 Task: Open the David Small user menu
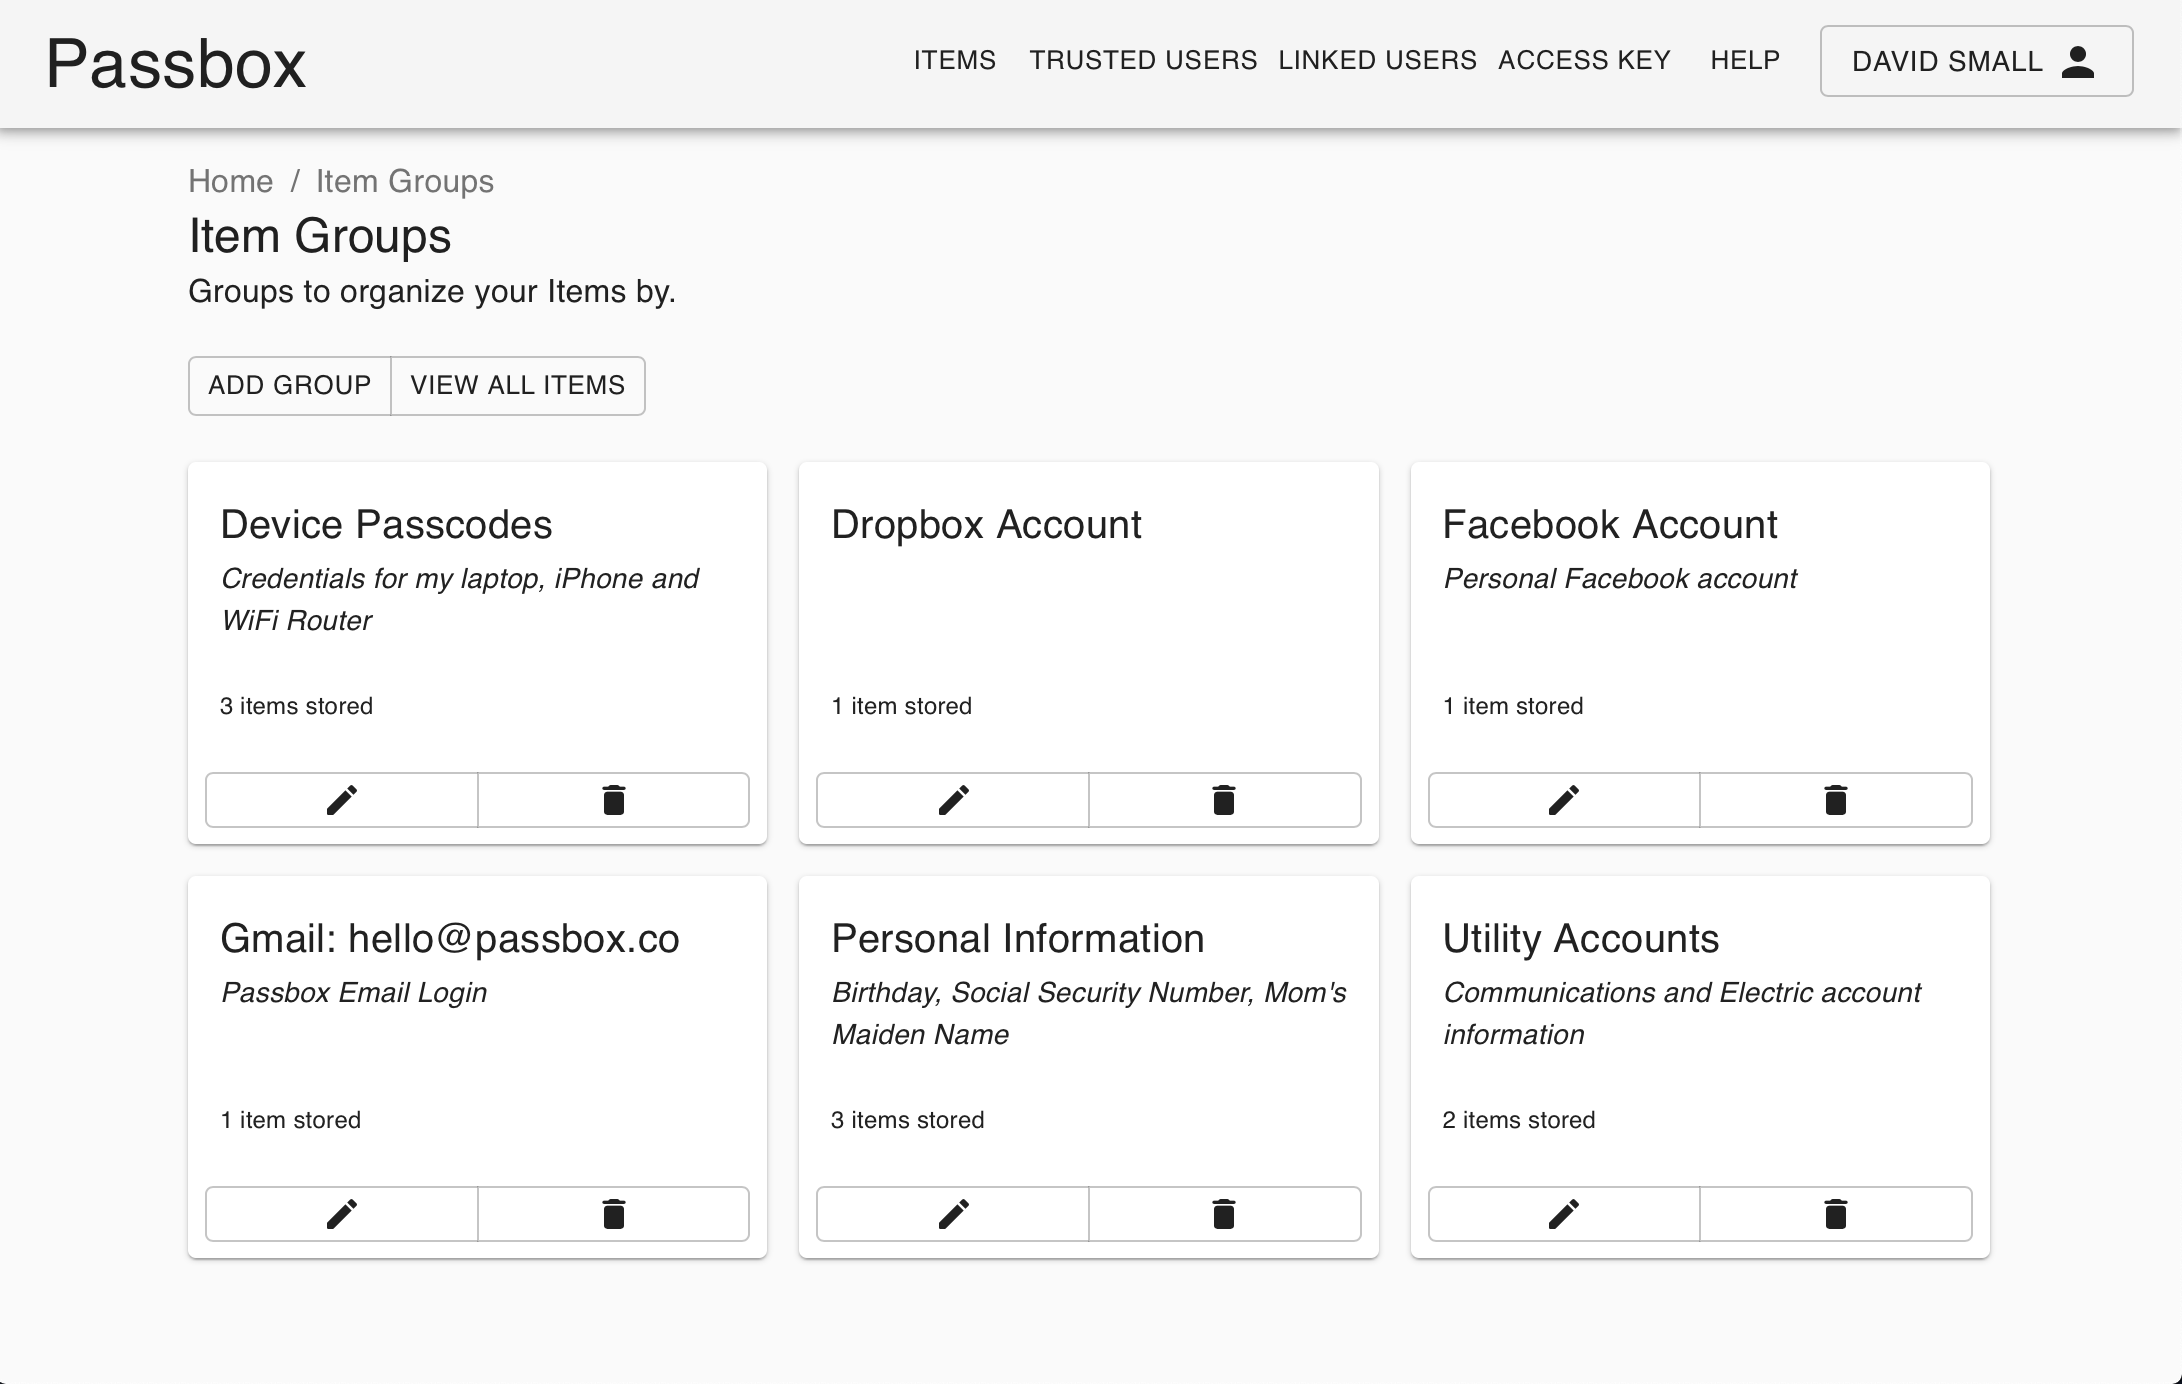point(1976,61)
